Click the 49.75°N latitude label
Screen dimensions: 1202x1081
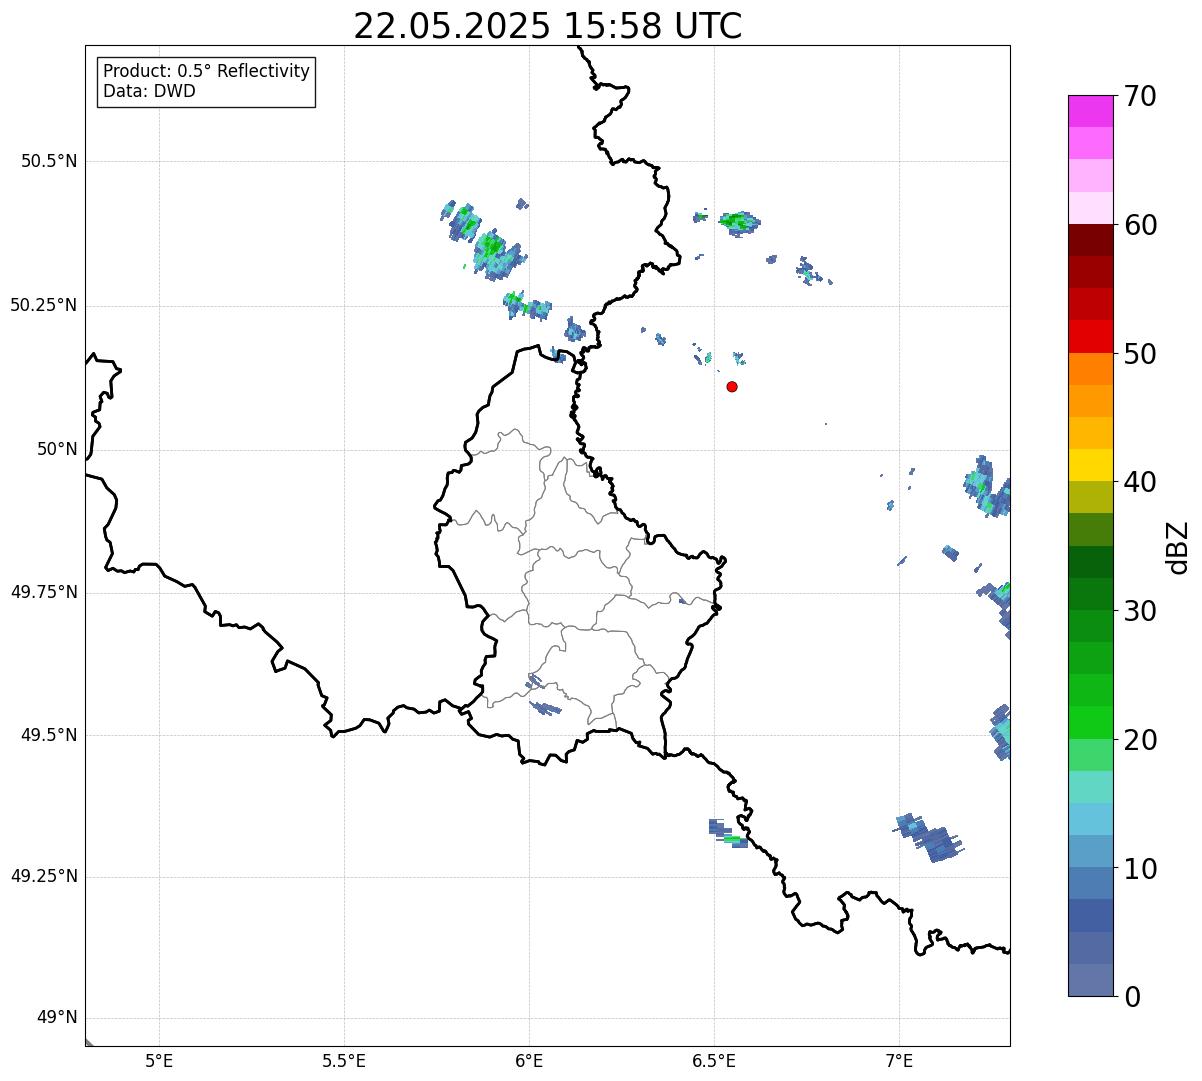44,592
